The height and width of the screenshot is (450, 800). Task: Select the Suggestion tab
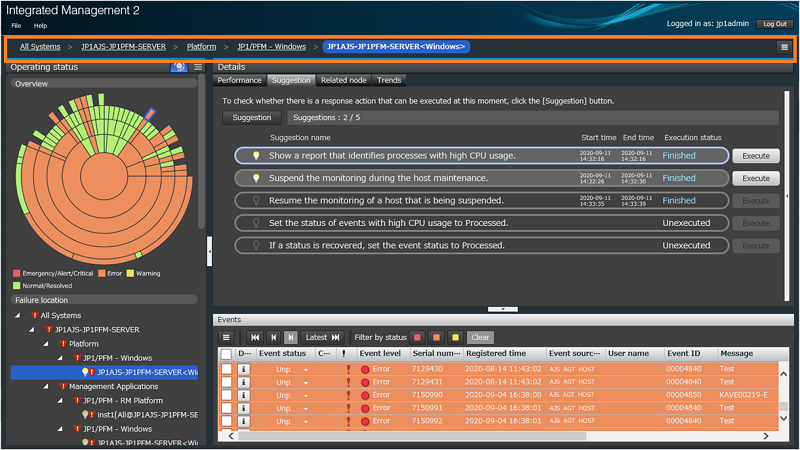tap(291, 80)
